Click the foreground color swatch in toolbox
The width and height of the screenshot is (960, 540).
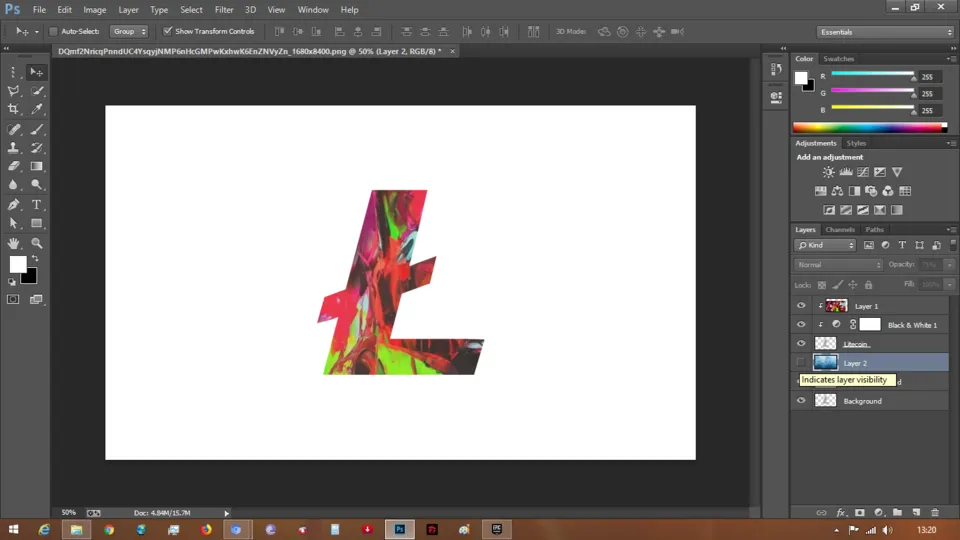point(18,264)
